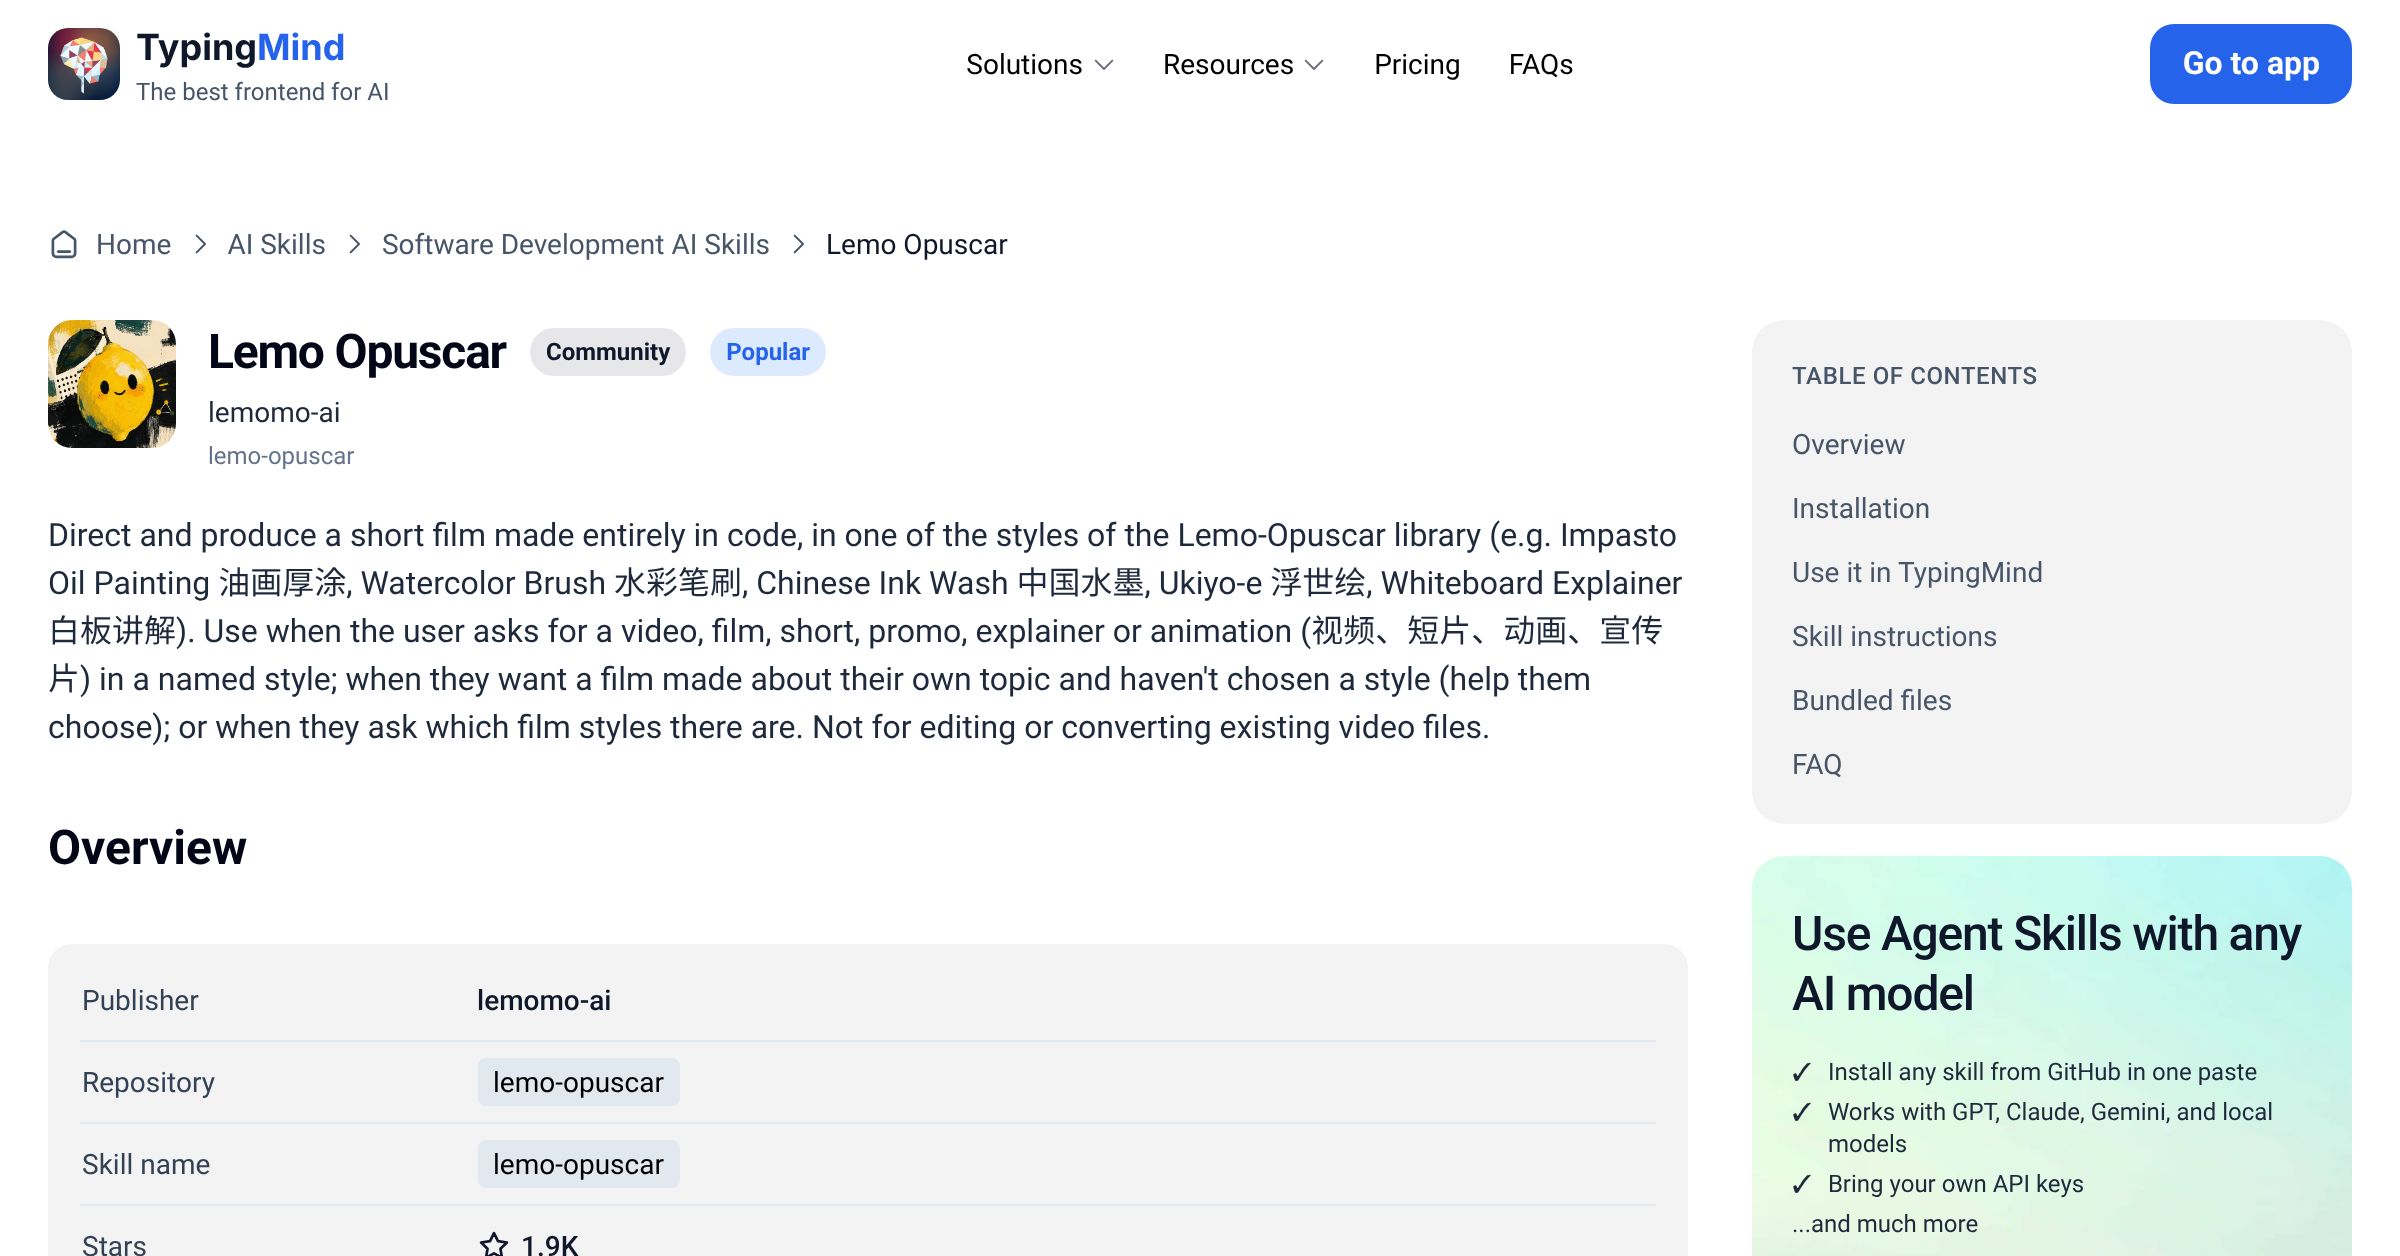The image size is (2400, 1256).
Task: Click the Lemo Opuscar breadcrumb item
Action: tap(917, 245)
